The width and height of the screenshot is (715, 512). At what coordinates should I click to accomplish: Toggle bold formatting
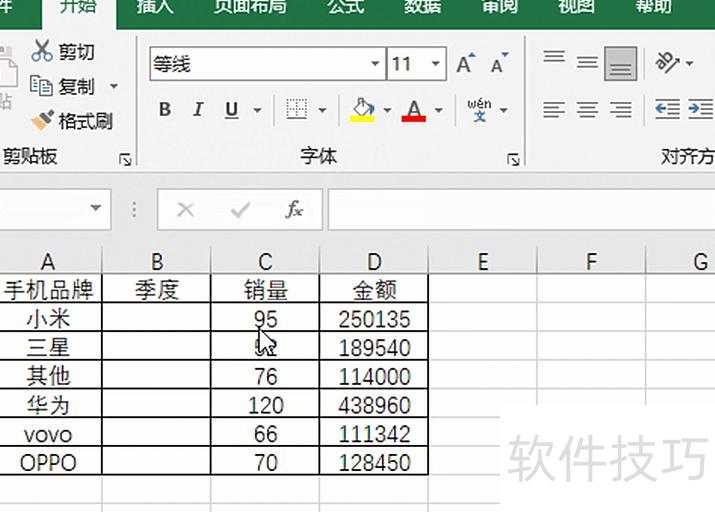(x=165, y=110)
